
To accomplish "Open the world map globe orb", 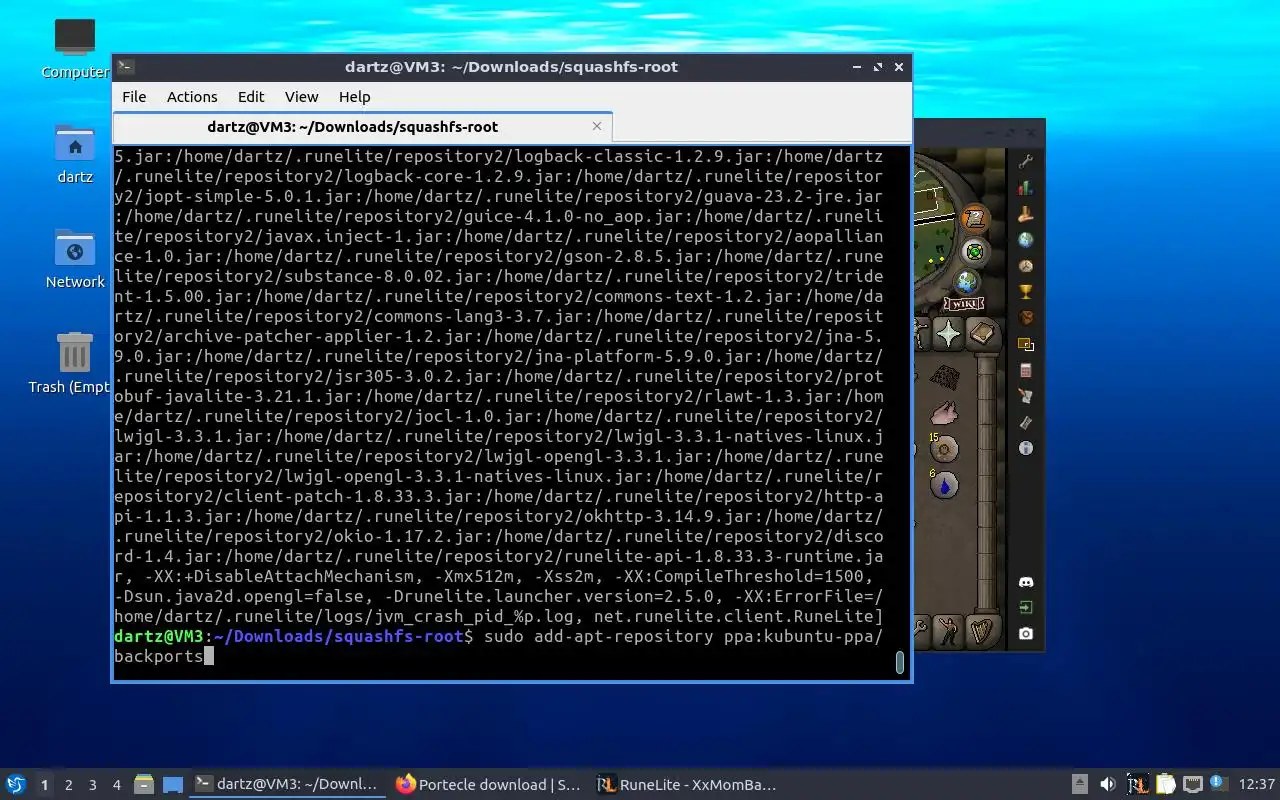I will 967,282.
